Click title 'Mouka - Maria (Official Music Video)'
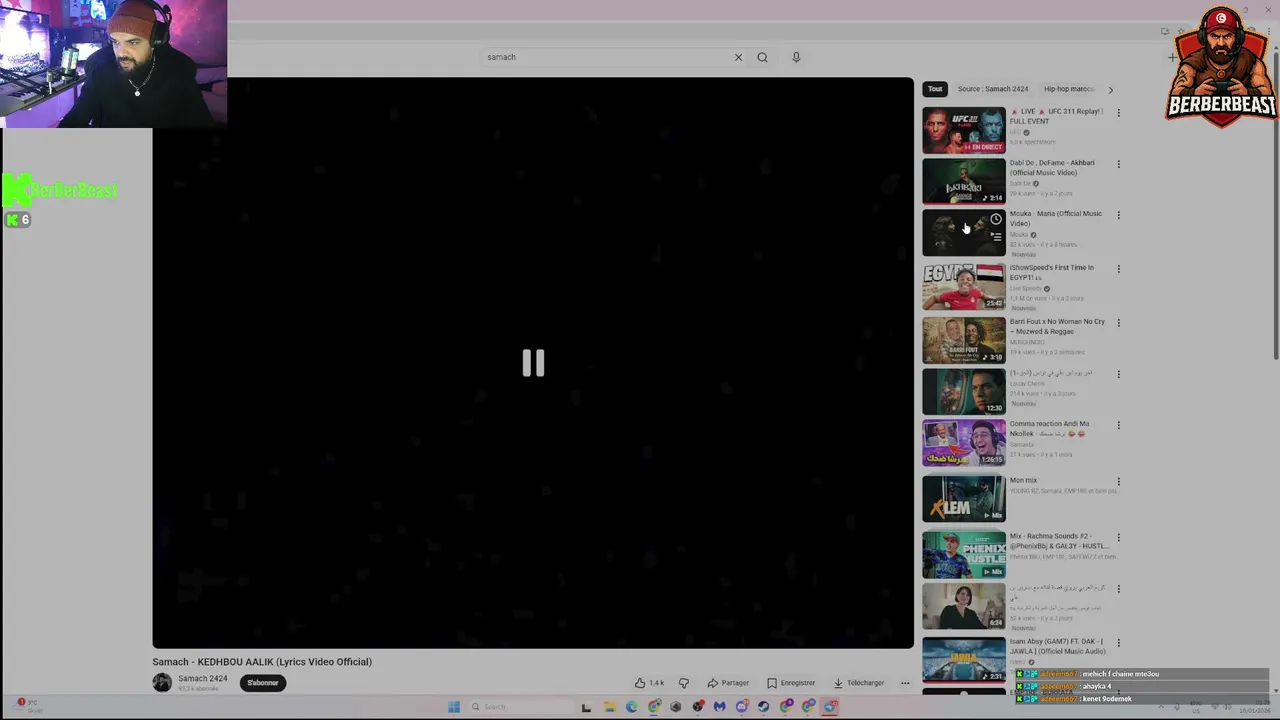 click(1055, 218)
